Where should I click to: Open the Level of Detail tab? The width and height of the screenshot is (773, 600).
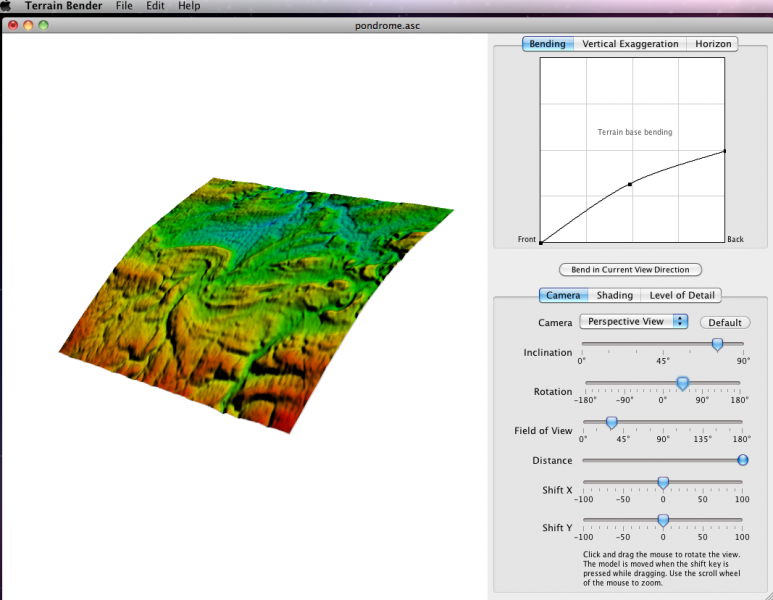pos(685,295)
